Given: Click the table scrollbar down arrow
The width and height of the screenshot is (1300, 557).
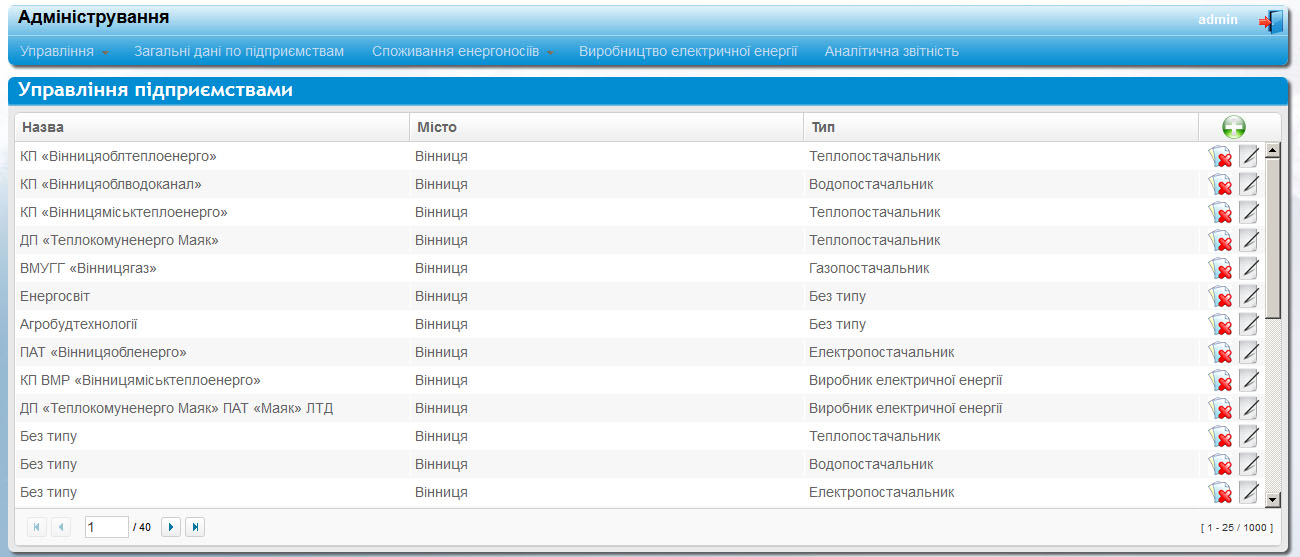Looking at the screenshot, I should click(x=1273, y=499).
